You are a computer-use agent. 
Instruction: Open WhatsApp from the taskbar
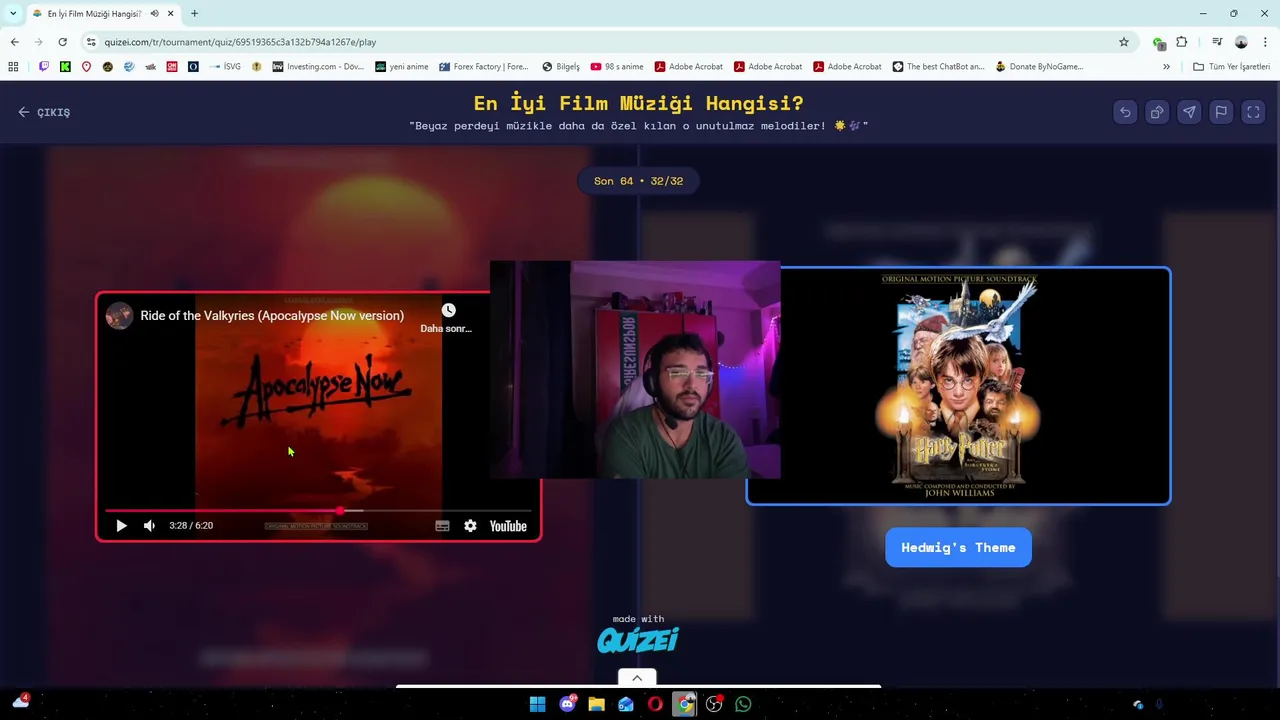point(743,704)
